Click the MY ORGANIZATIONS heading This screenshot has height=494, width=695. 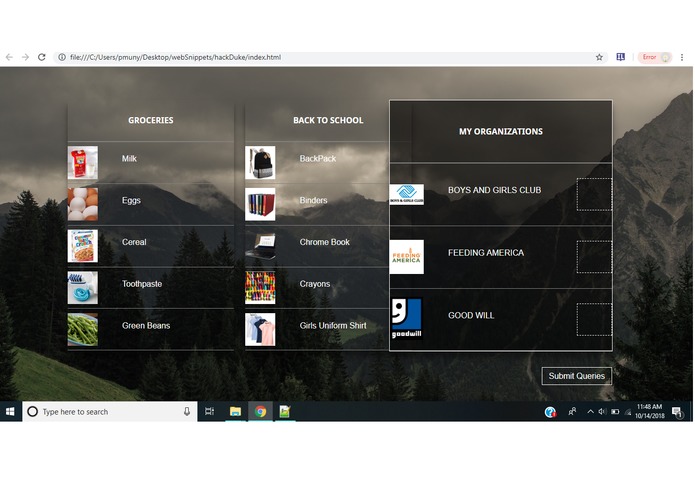point(501,131)
